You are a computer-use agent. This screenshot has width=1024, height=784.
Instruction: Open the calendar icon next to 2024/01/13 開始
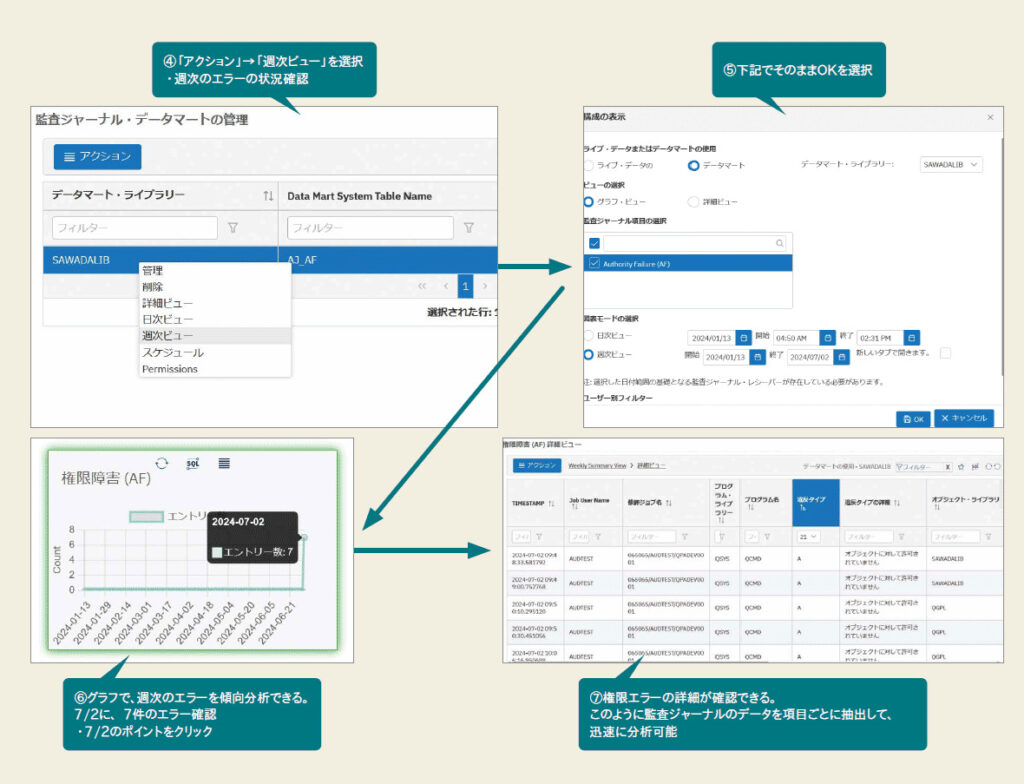[x=745, y=338]
